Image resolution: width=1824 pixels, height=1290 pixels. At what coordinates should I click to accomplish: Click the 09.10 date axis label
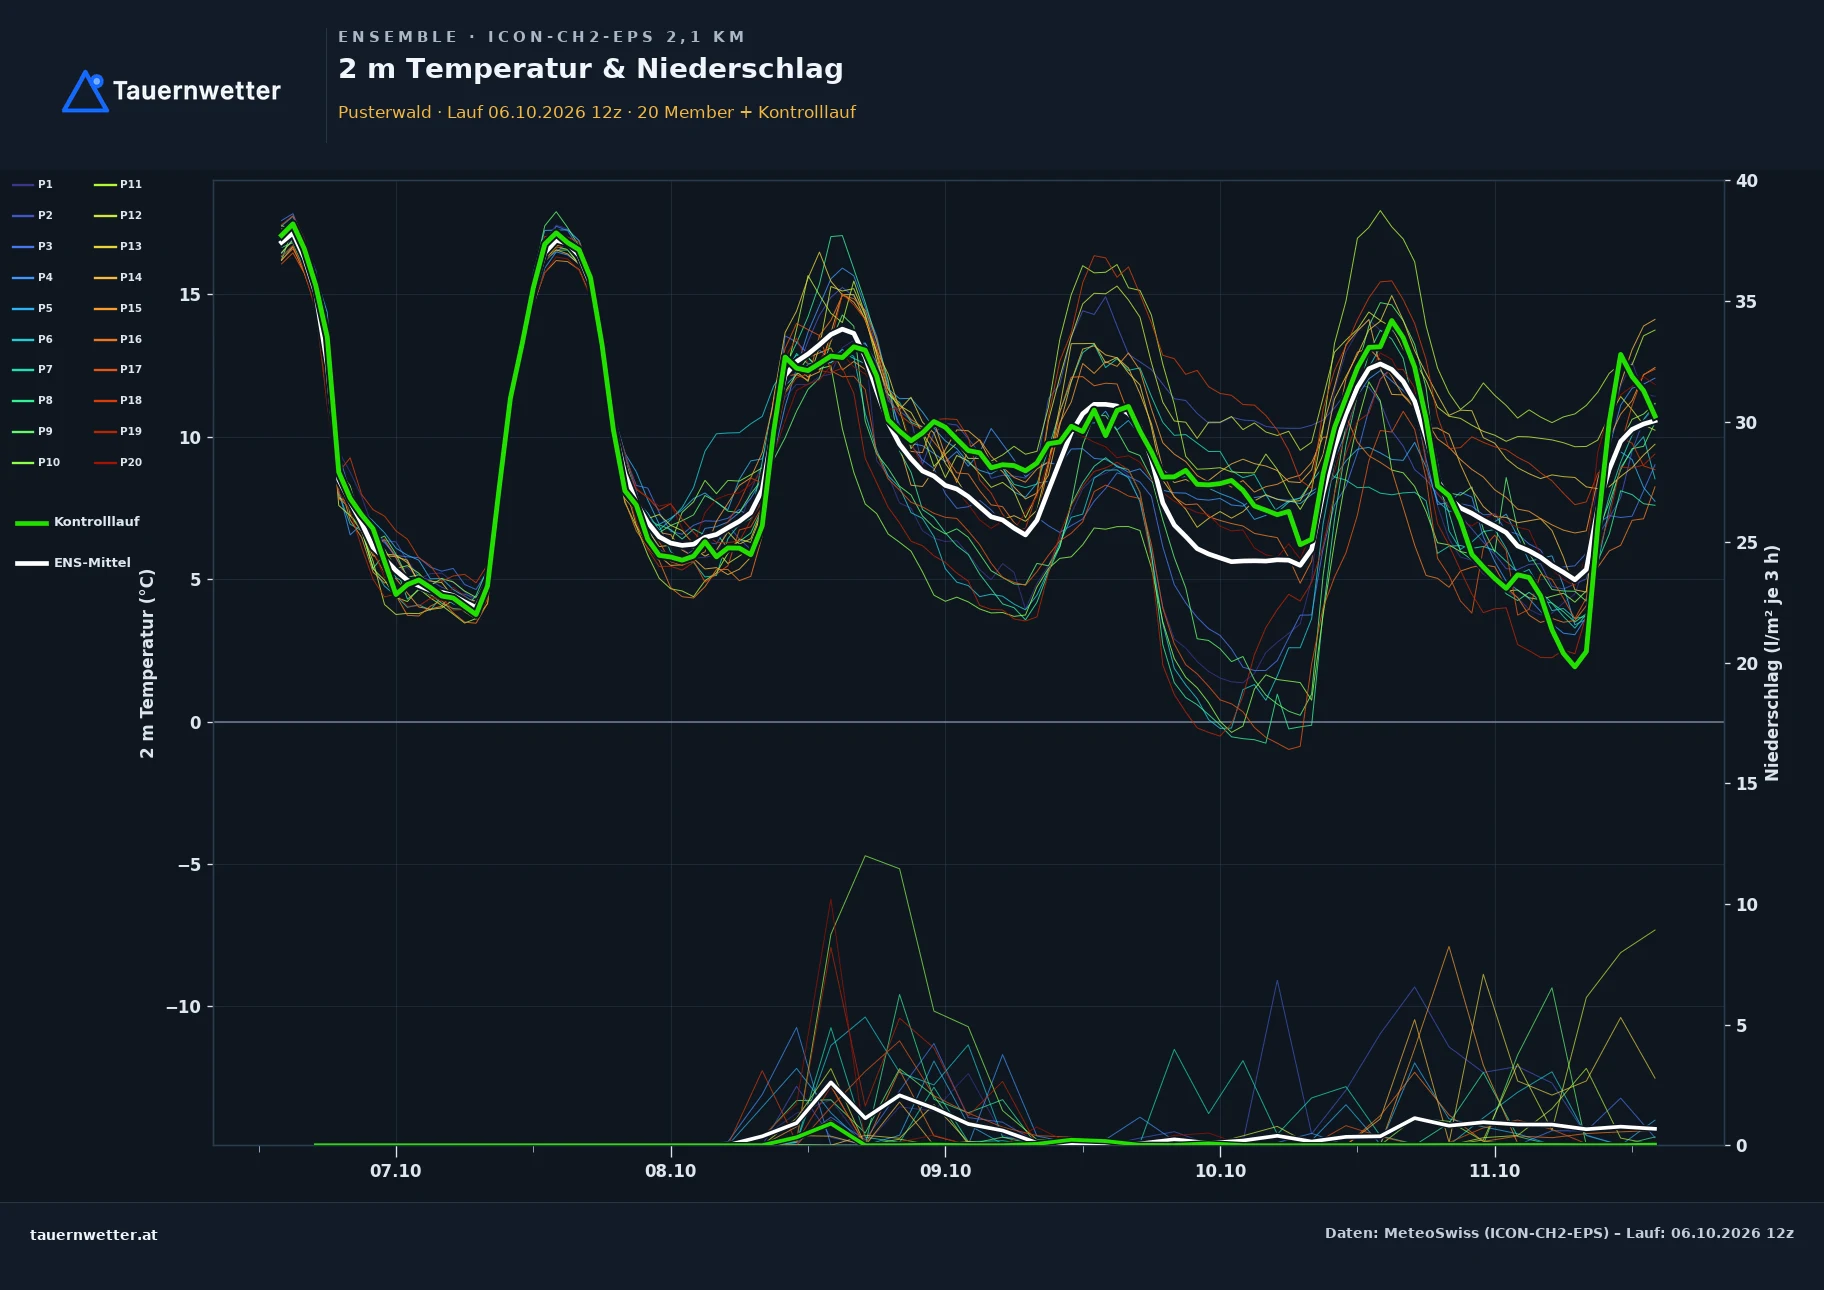pyautogui.click(x=945, y=1171)
